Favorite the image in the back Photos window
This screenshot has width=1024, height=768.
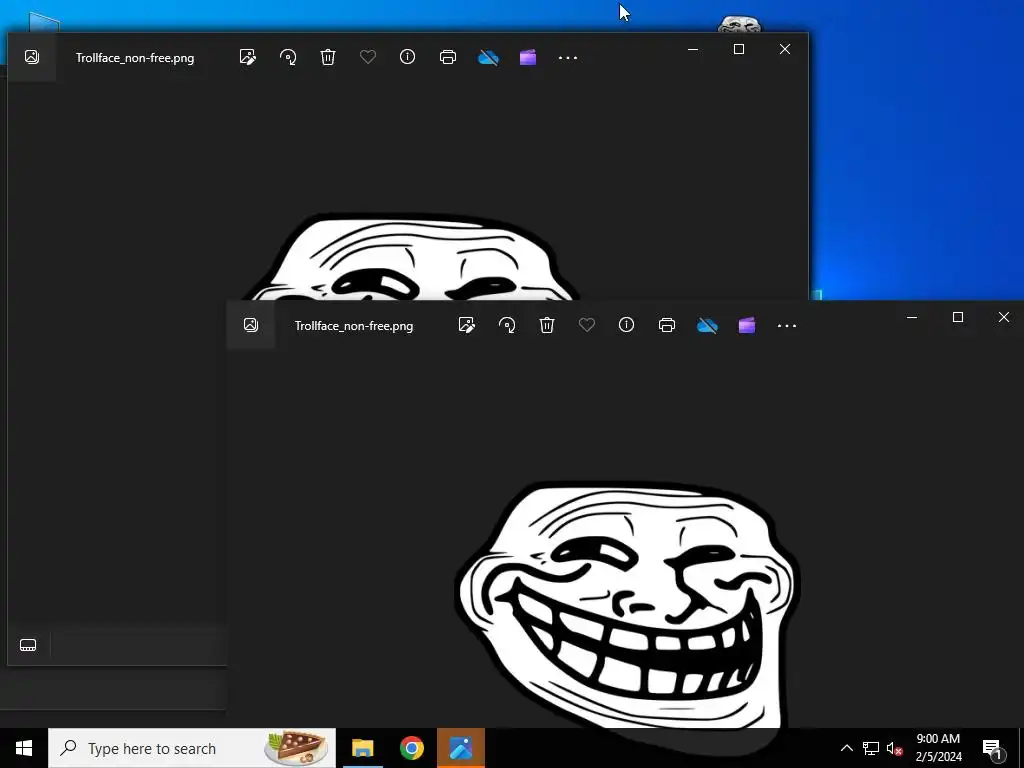tap(368, 57)
